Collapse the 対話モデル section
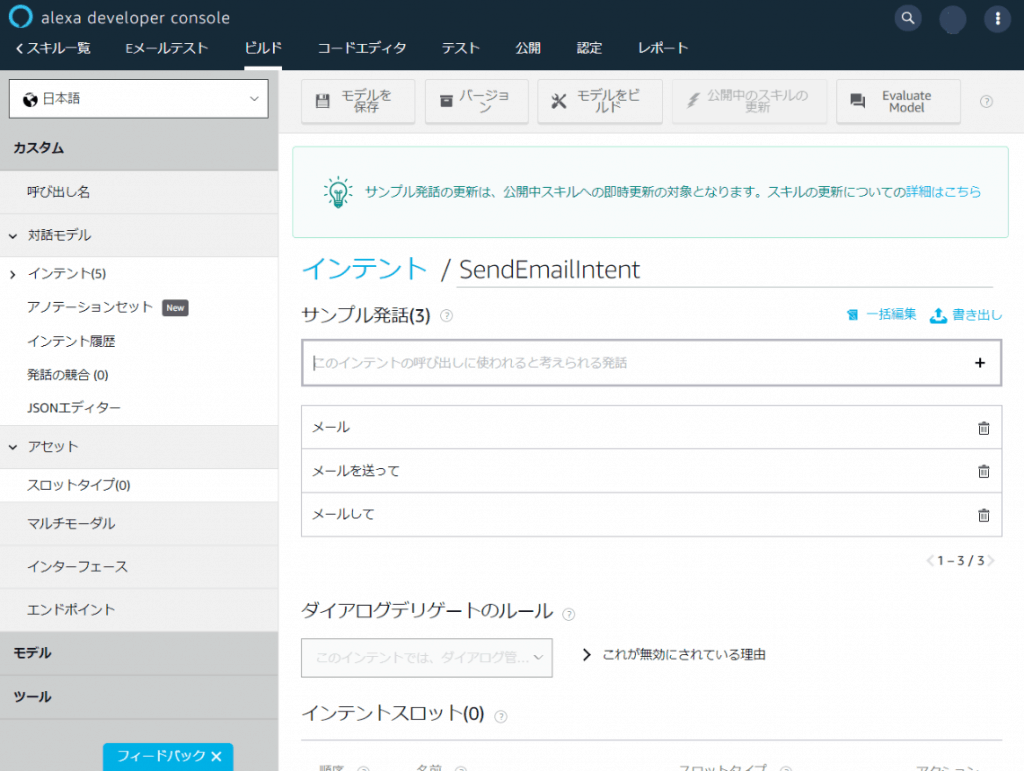This screenshot has width=1024, height=771. pos(13,236)
